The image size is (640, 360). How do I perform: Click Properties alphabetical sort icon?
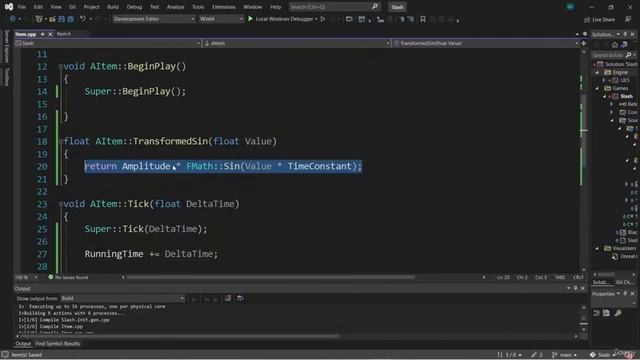607,313
